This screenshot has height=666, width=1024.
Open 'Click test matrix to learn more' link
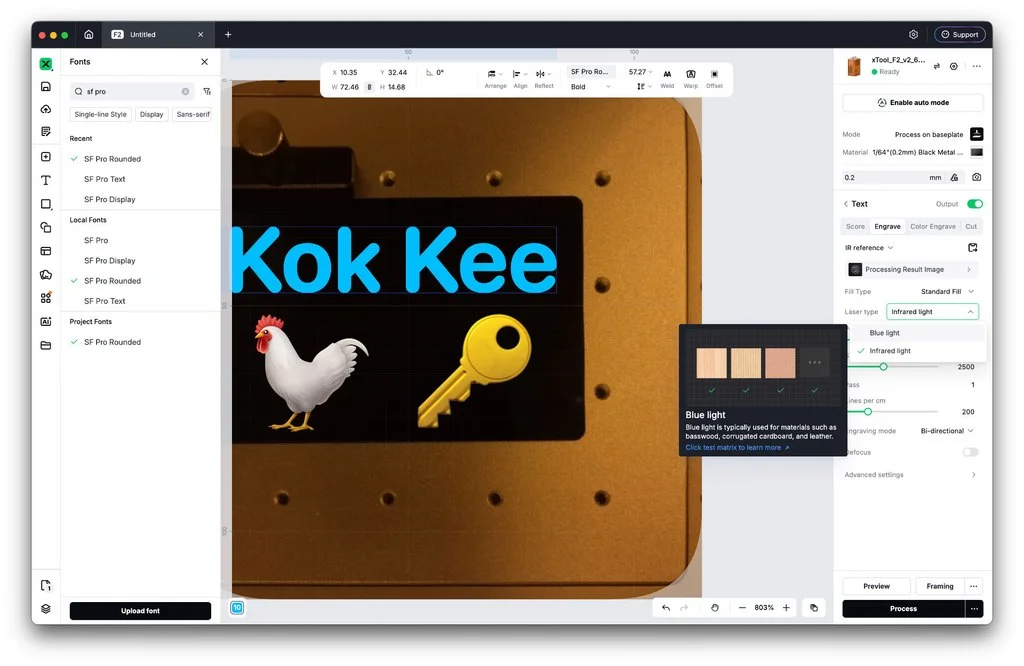click(x=737, y=447)
